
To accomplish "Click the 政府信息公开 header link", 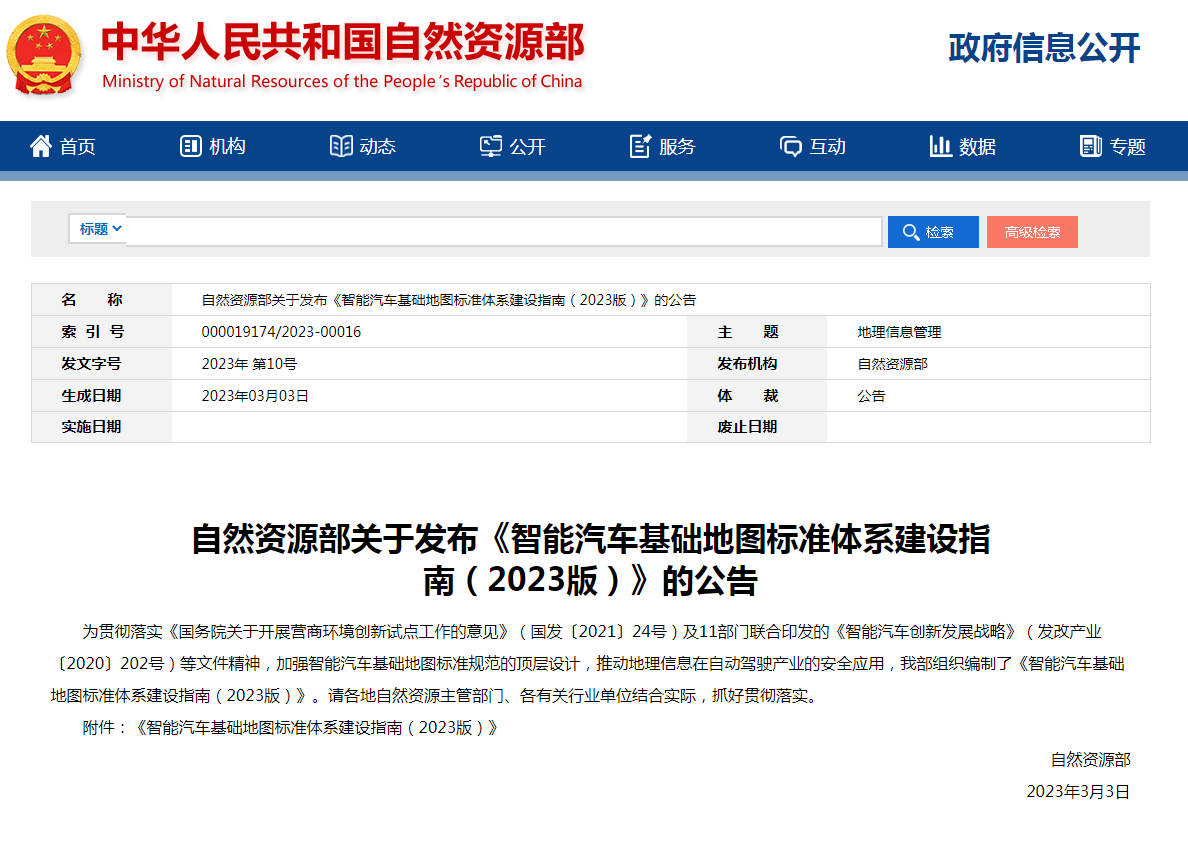I will pyautogui.click(x=1044, y=48).
